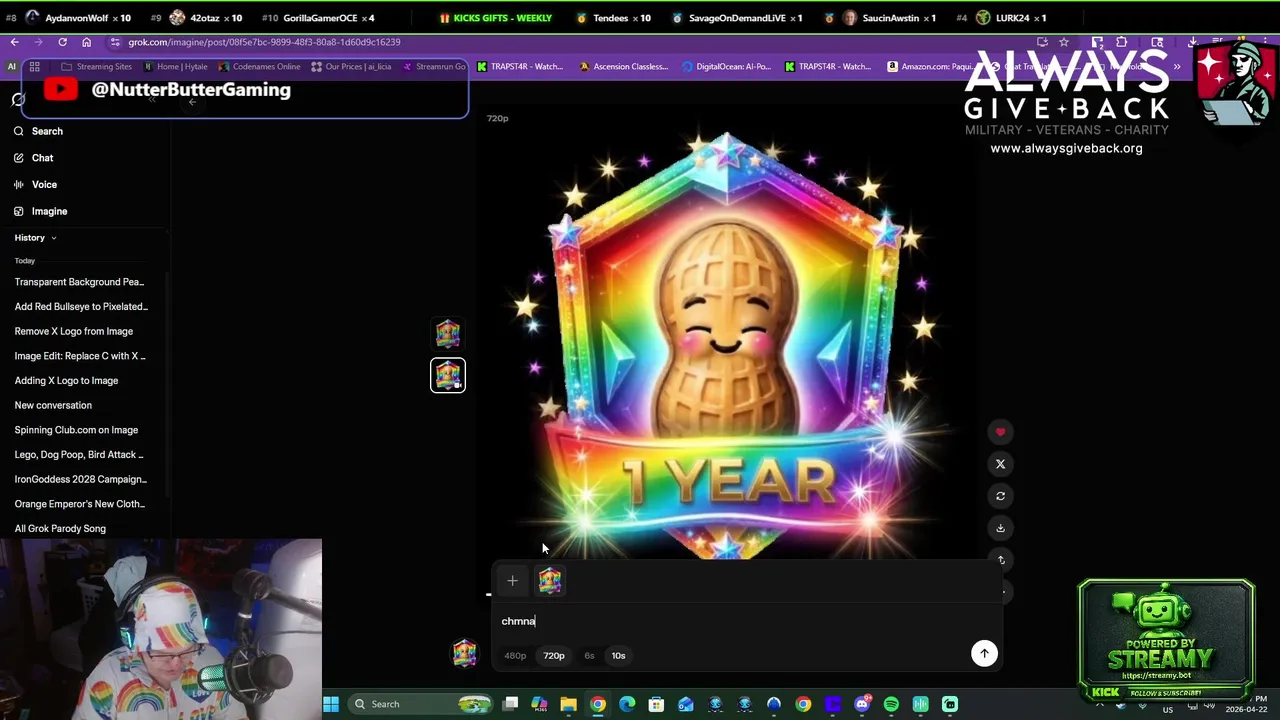The height and width of the screenshot is (720, 1280).
Task: Submit the prompt with the up arrow
Action: (x=984, y=653)
